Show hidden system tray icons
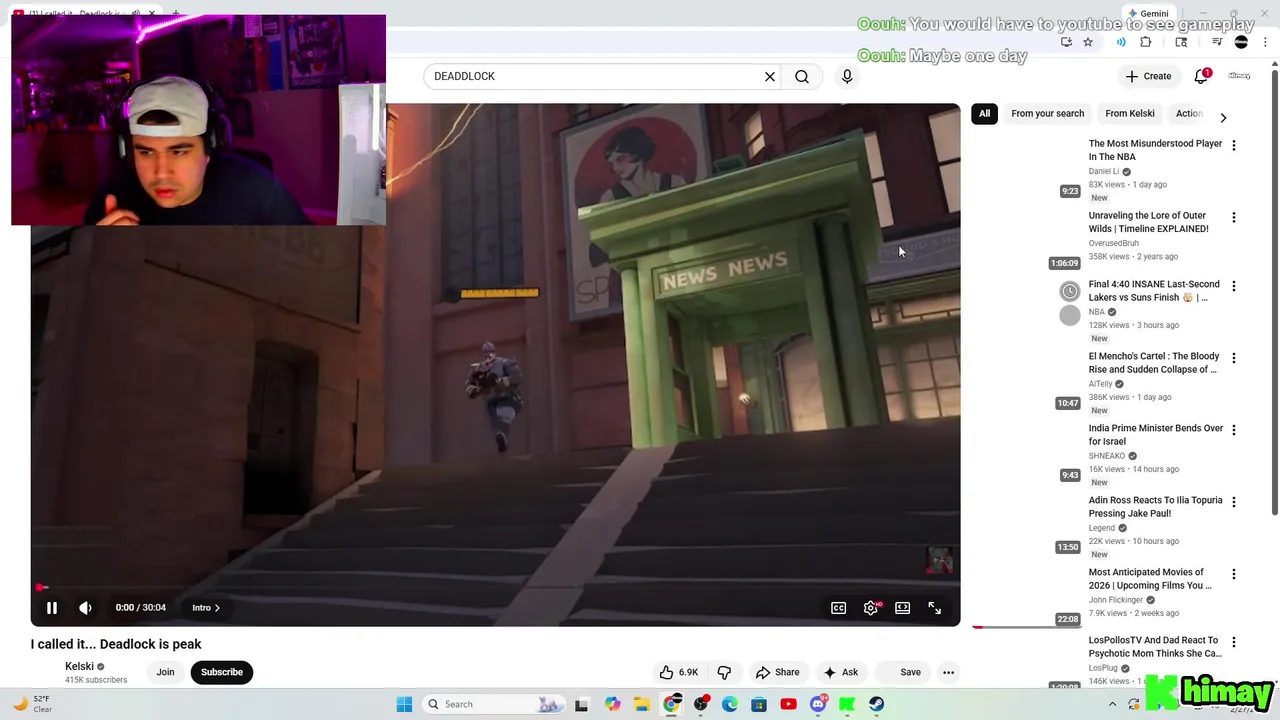The image size is (1280, 720). [1112, 704]
